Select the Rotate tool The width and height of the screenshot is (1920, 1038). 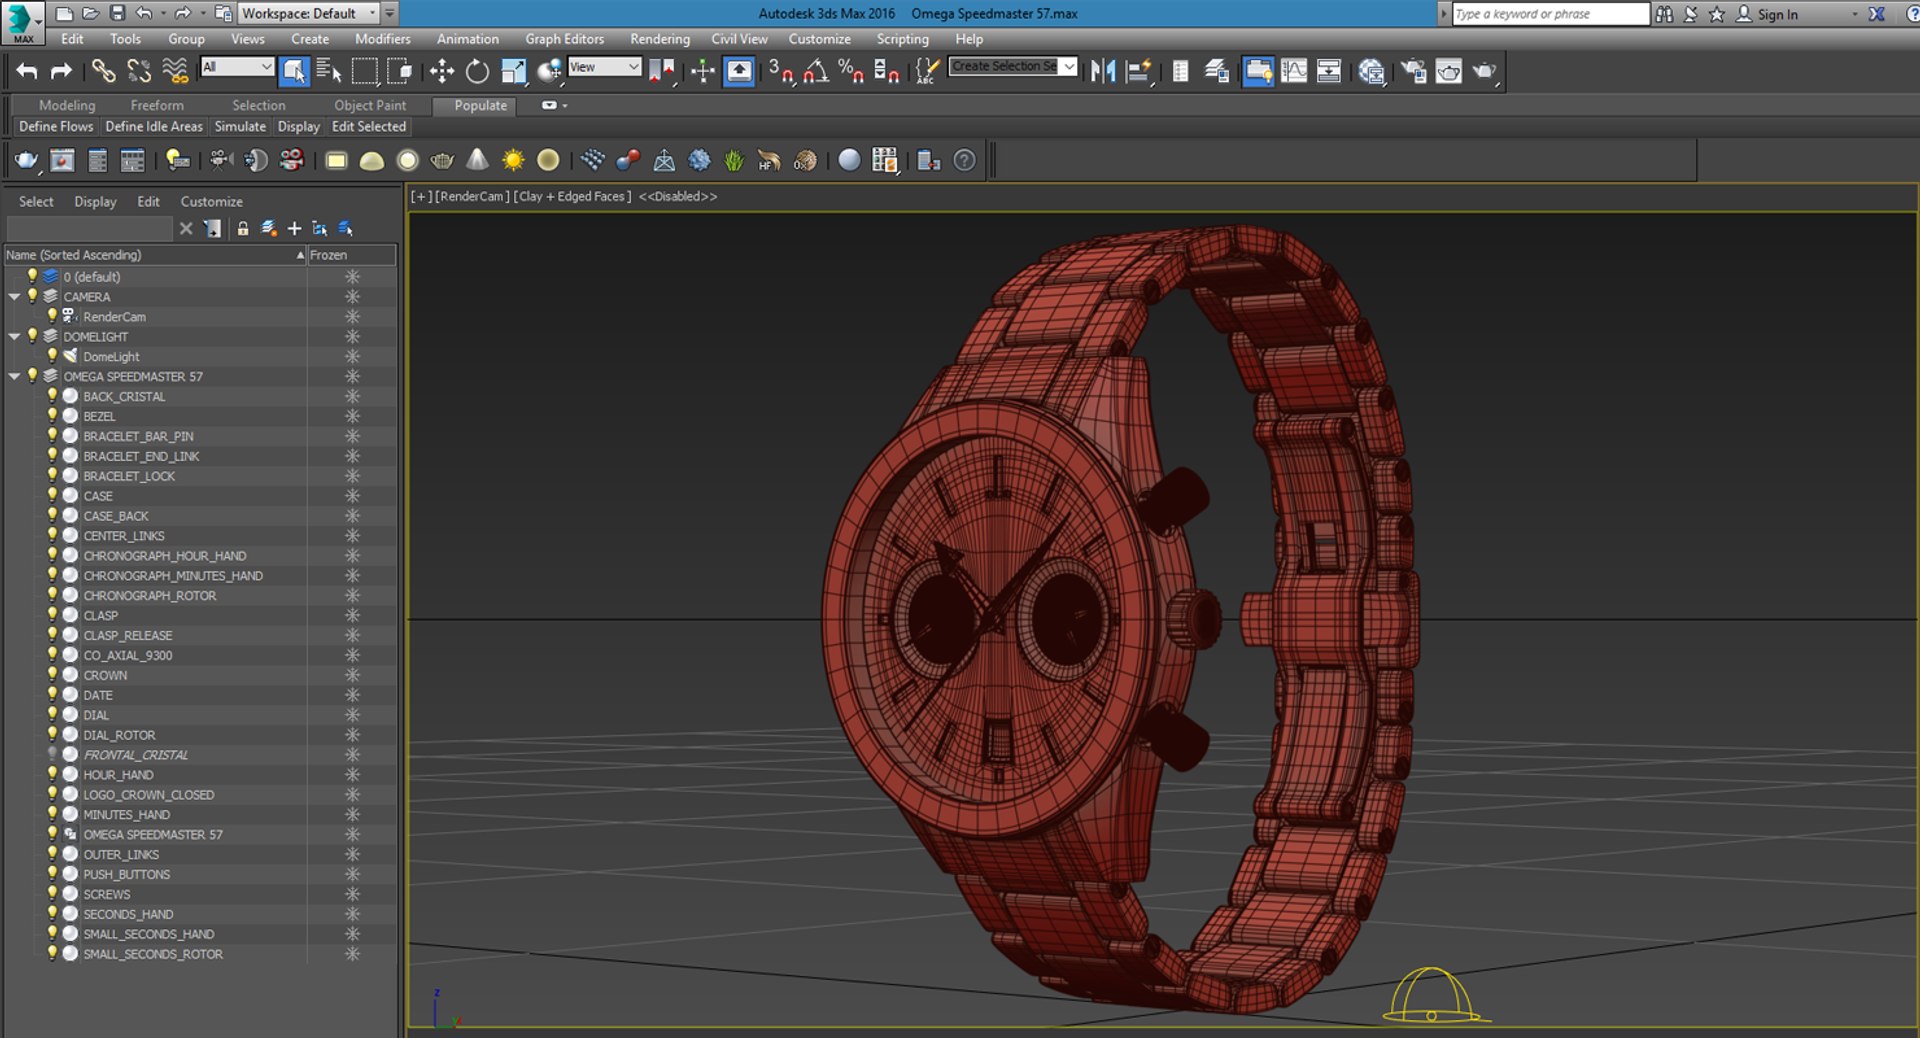click(x=477, y=71)
